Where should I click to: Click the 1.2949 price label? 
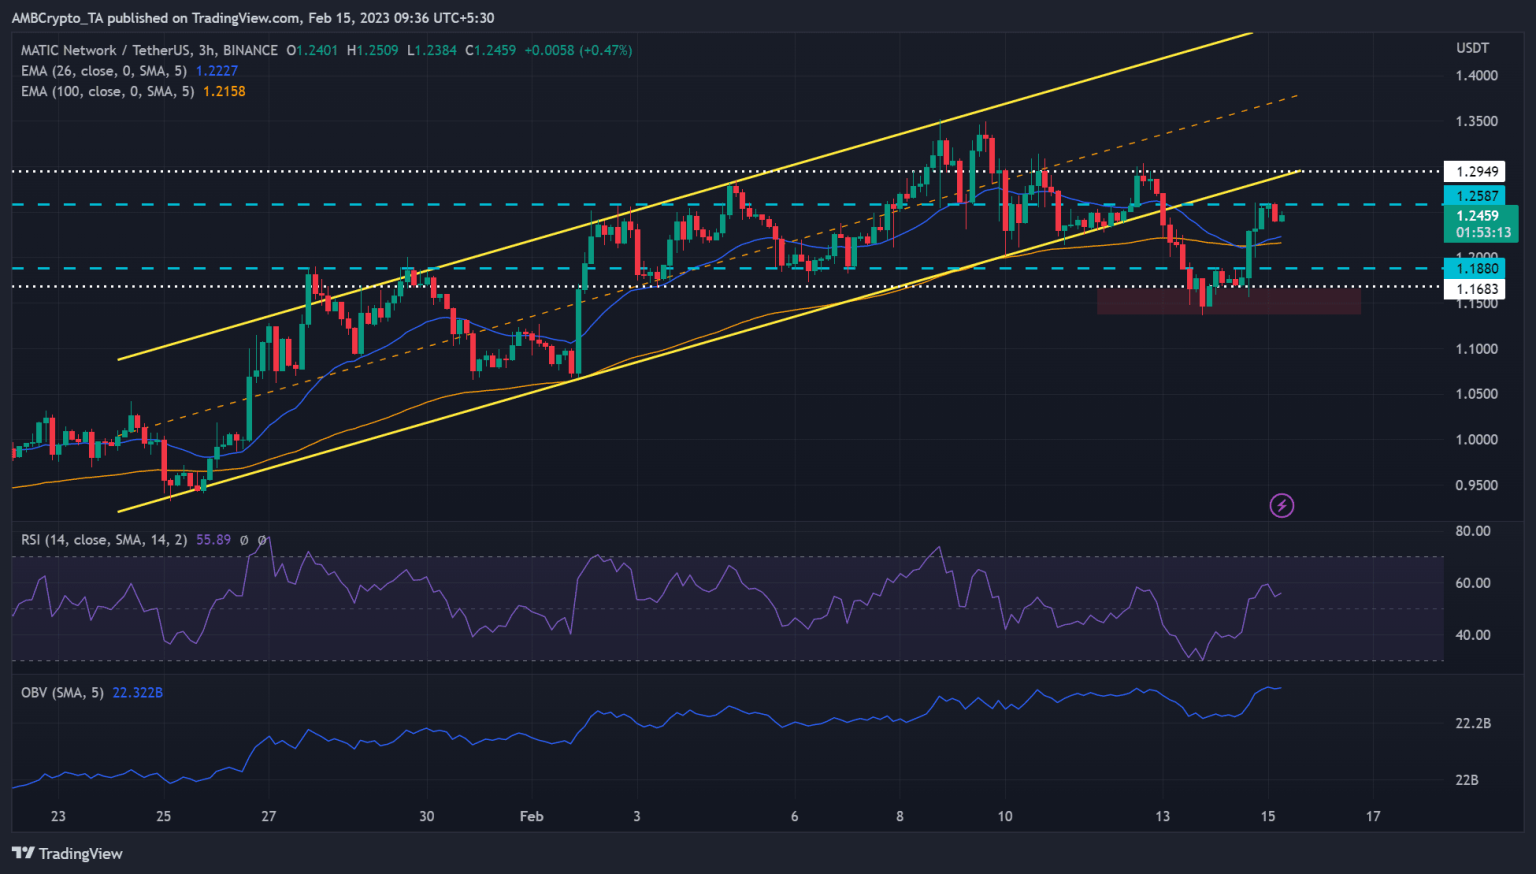(1476, 172)
